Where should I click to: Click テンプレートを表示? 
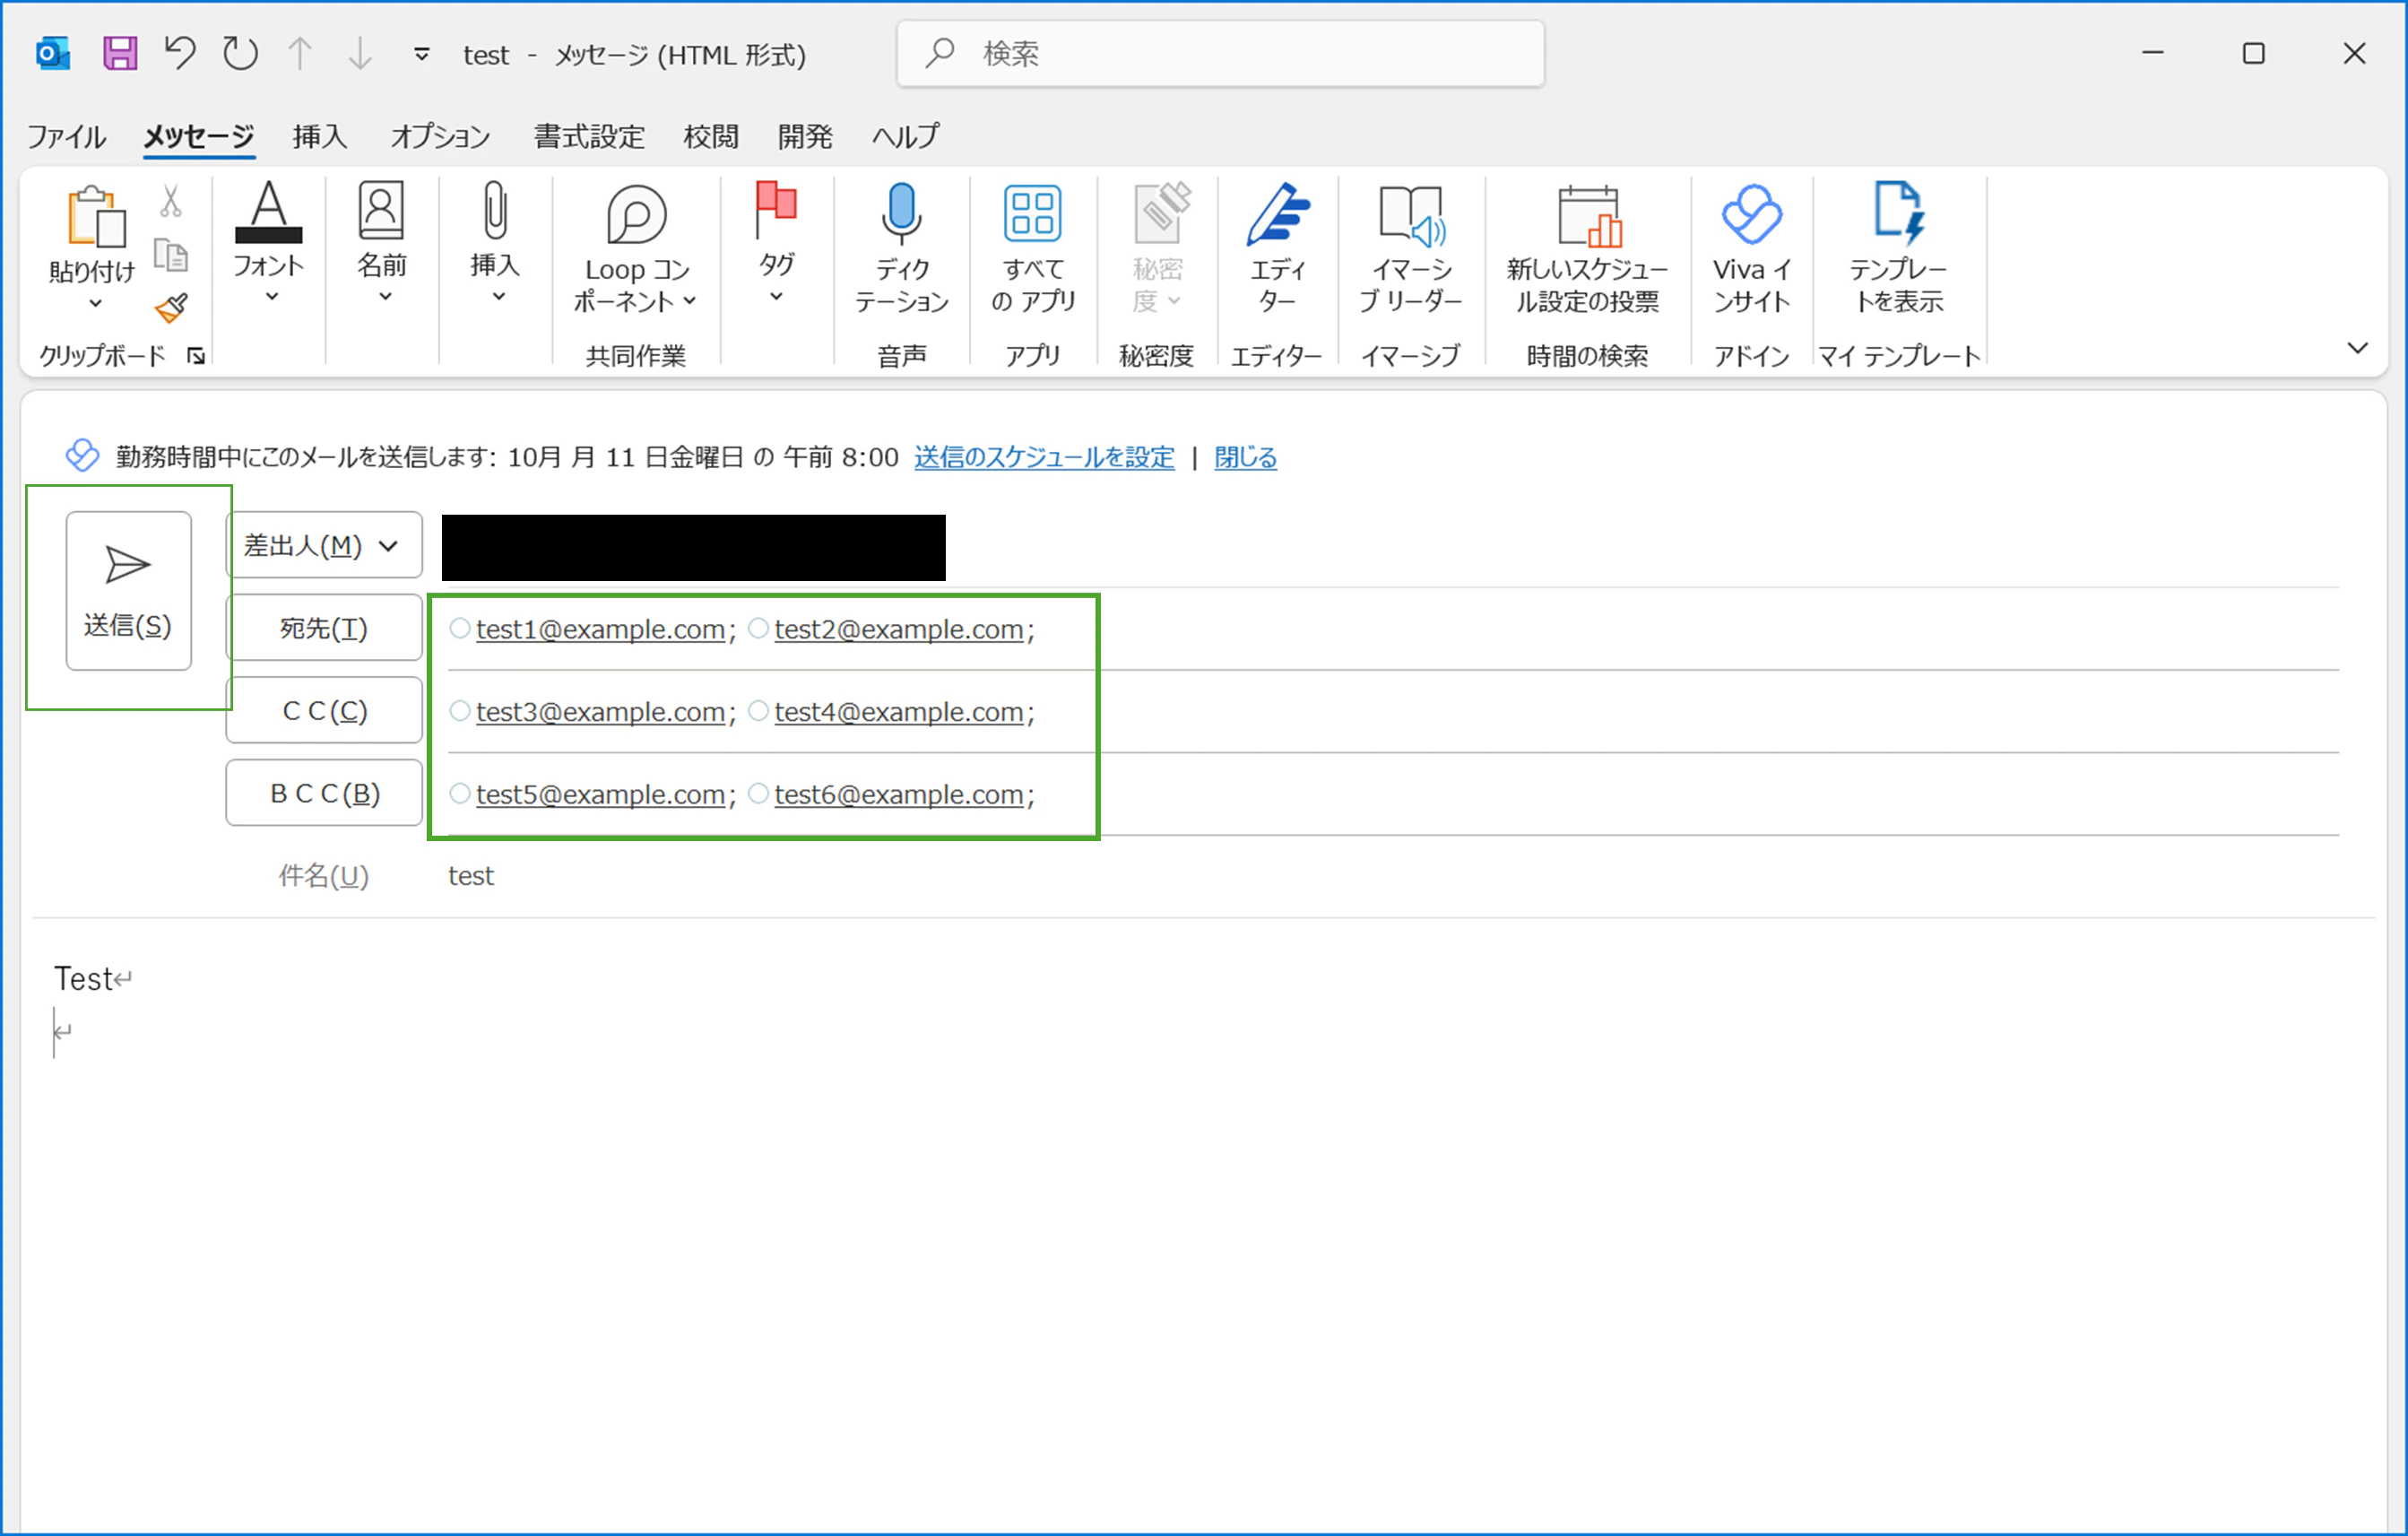point(1898,249)
